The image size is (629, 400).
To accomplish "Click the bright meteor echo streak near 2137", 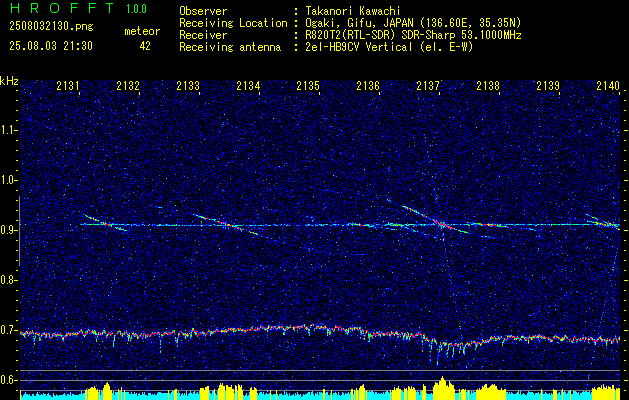I will (x=435, y=219).
